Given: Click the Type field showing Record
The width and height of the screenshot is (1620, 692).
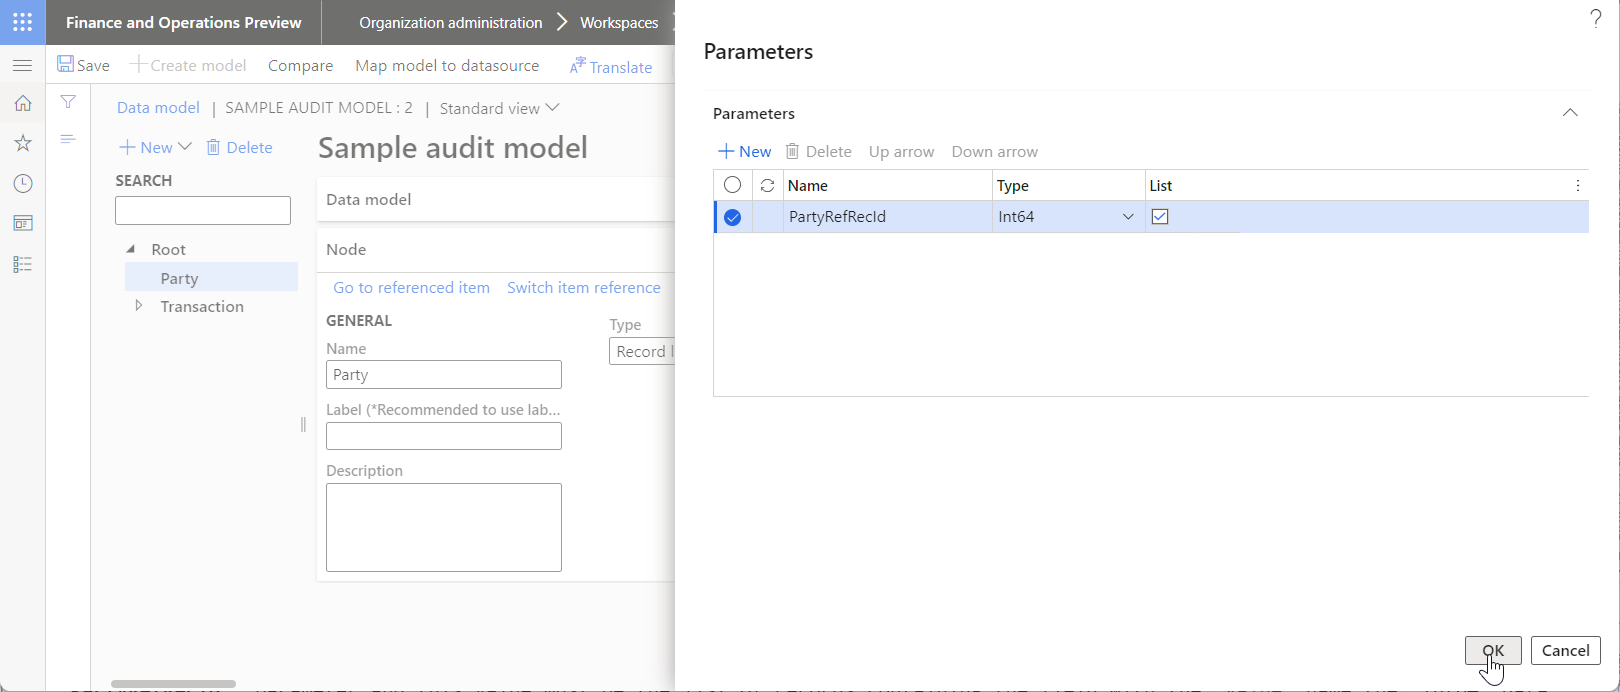Looking at the screenshot, I should tap(642, 351).
